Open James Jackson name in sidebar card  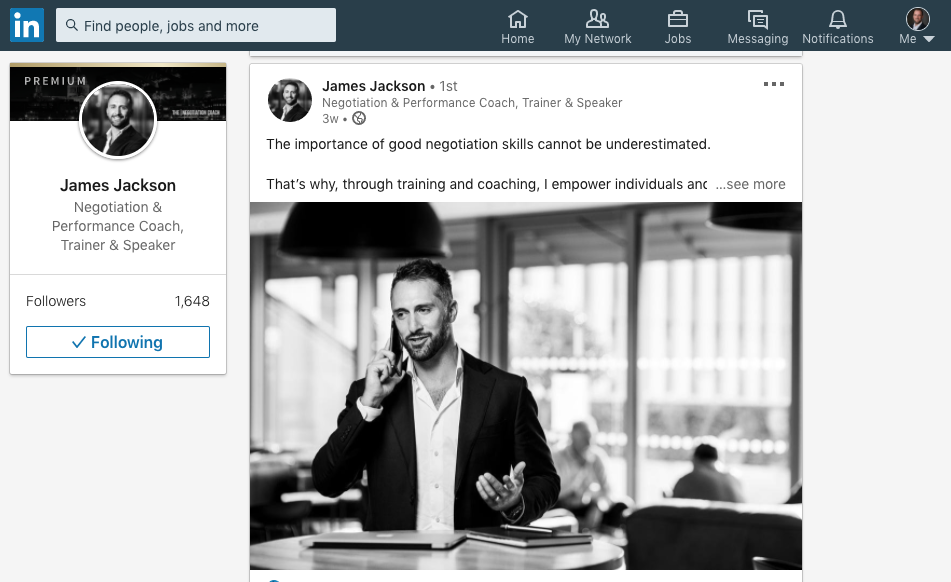118,185
